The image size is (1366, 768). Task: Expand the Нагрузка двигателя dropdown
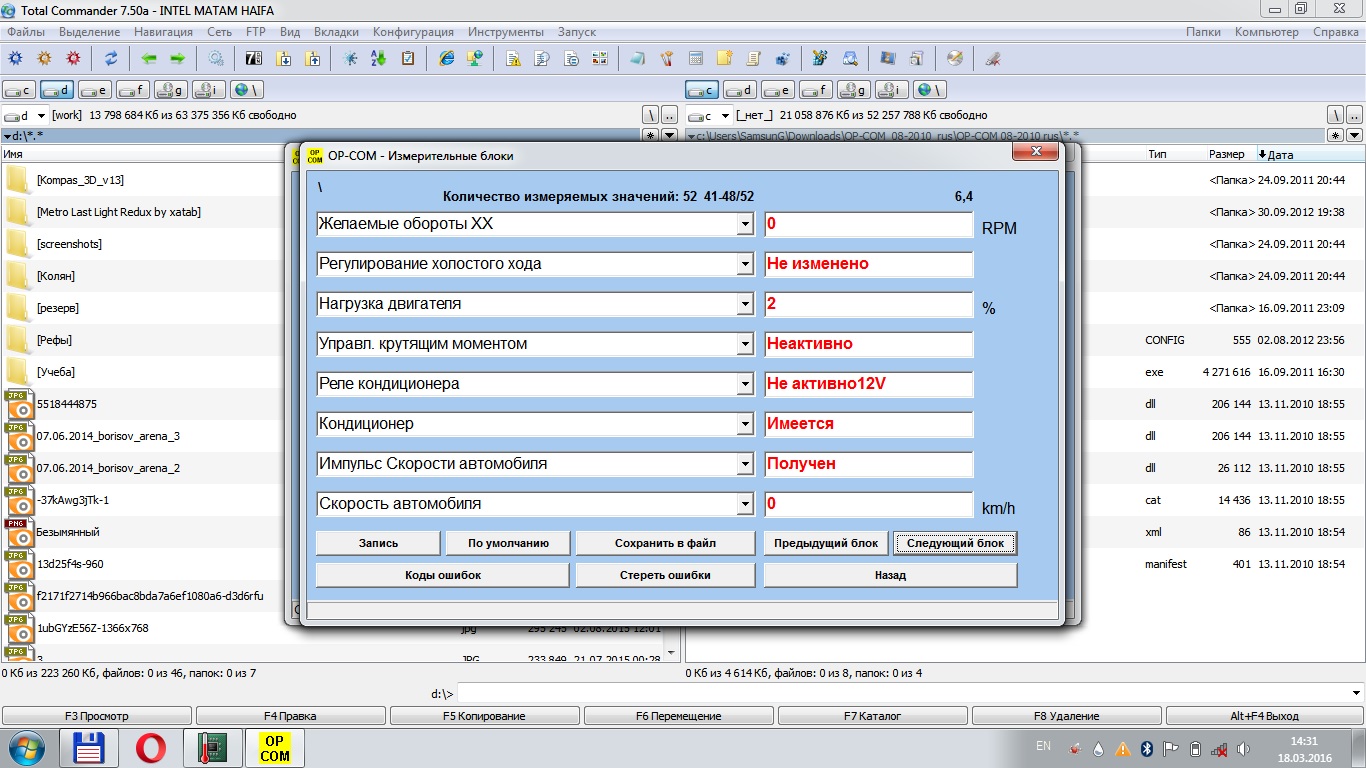tap(745, 304)
